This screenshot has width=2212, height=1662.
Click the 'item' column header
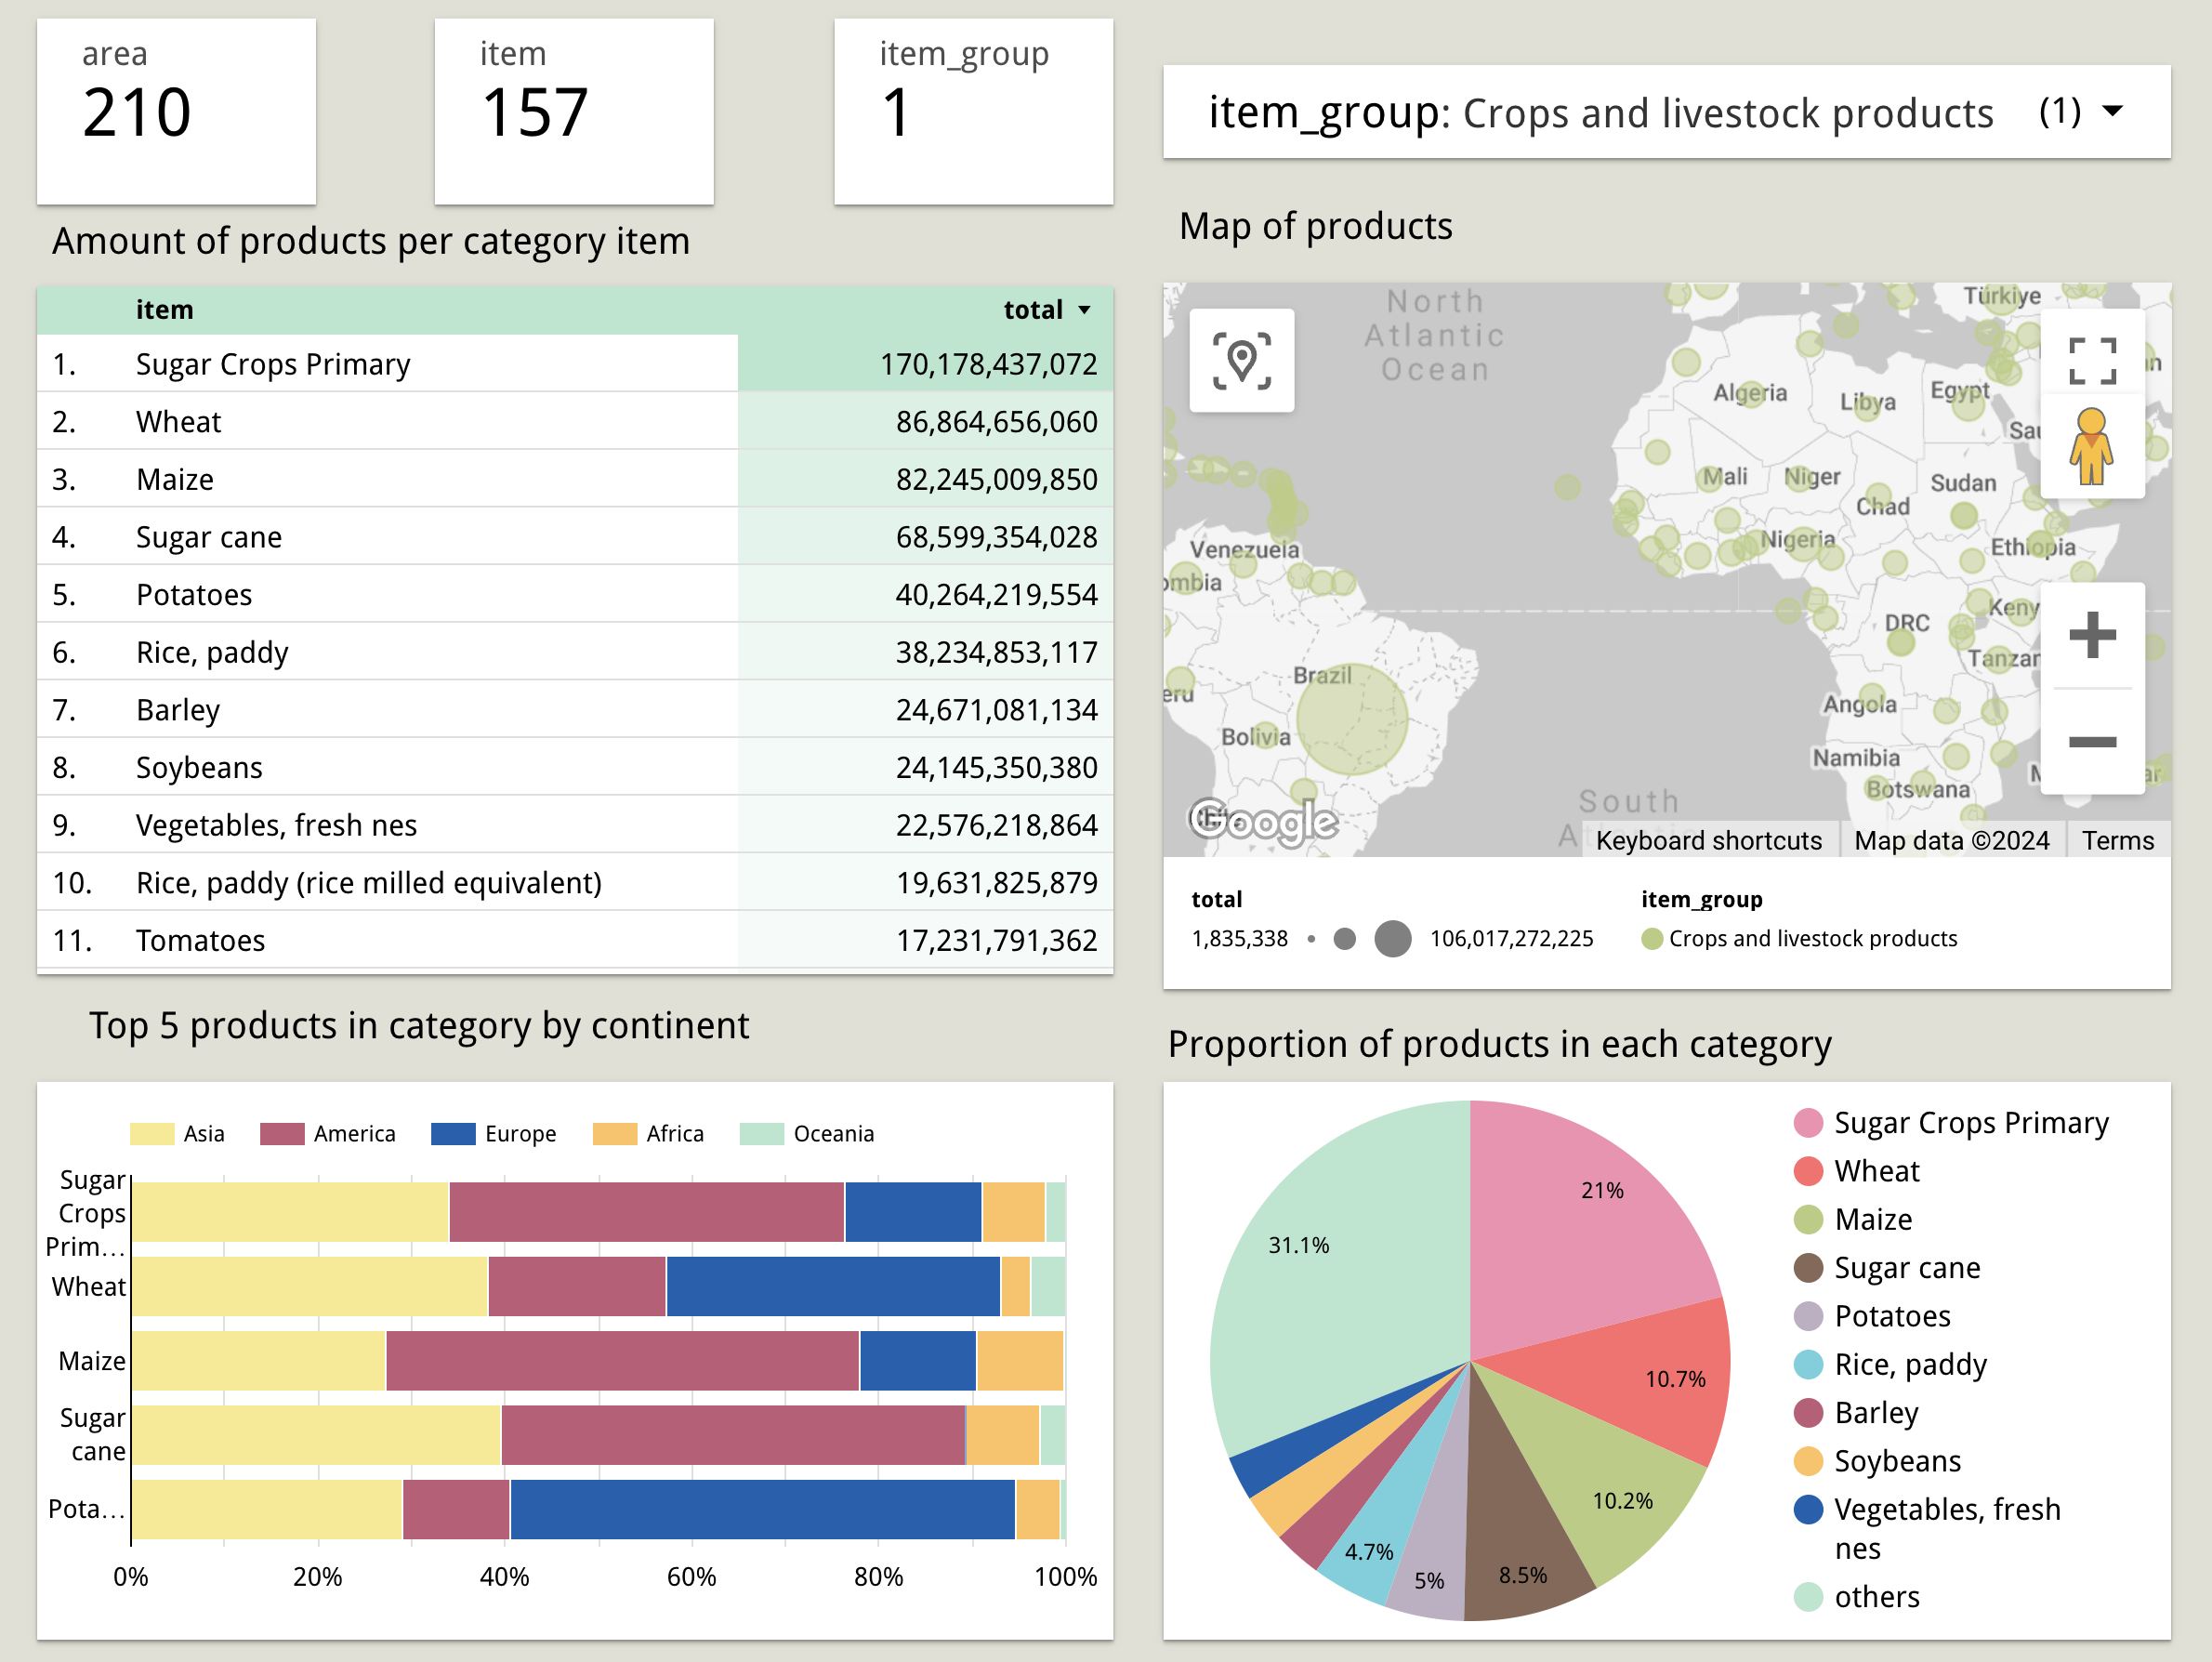point(165,310)
